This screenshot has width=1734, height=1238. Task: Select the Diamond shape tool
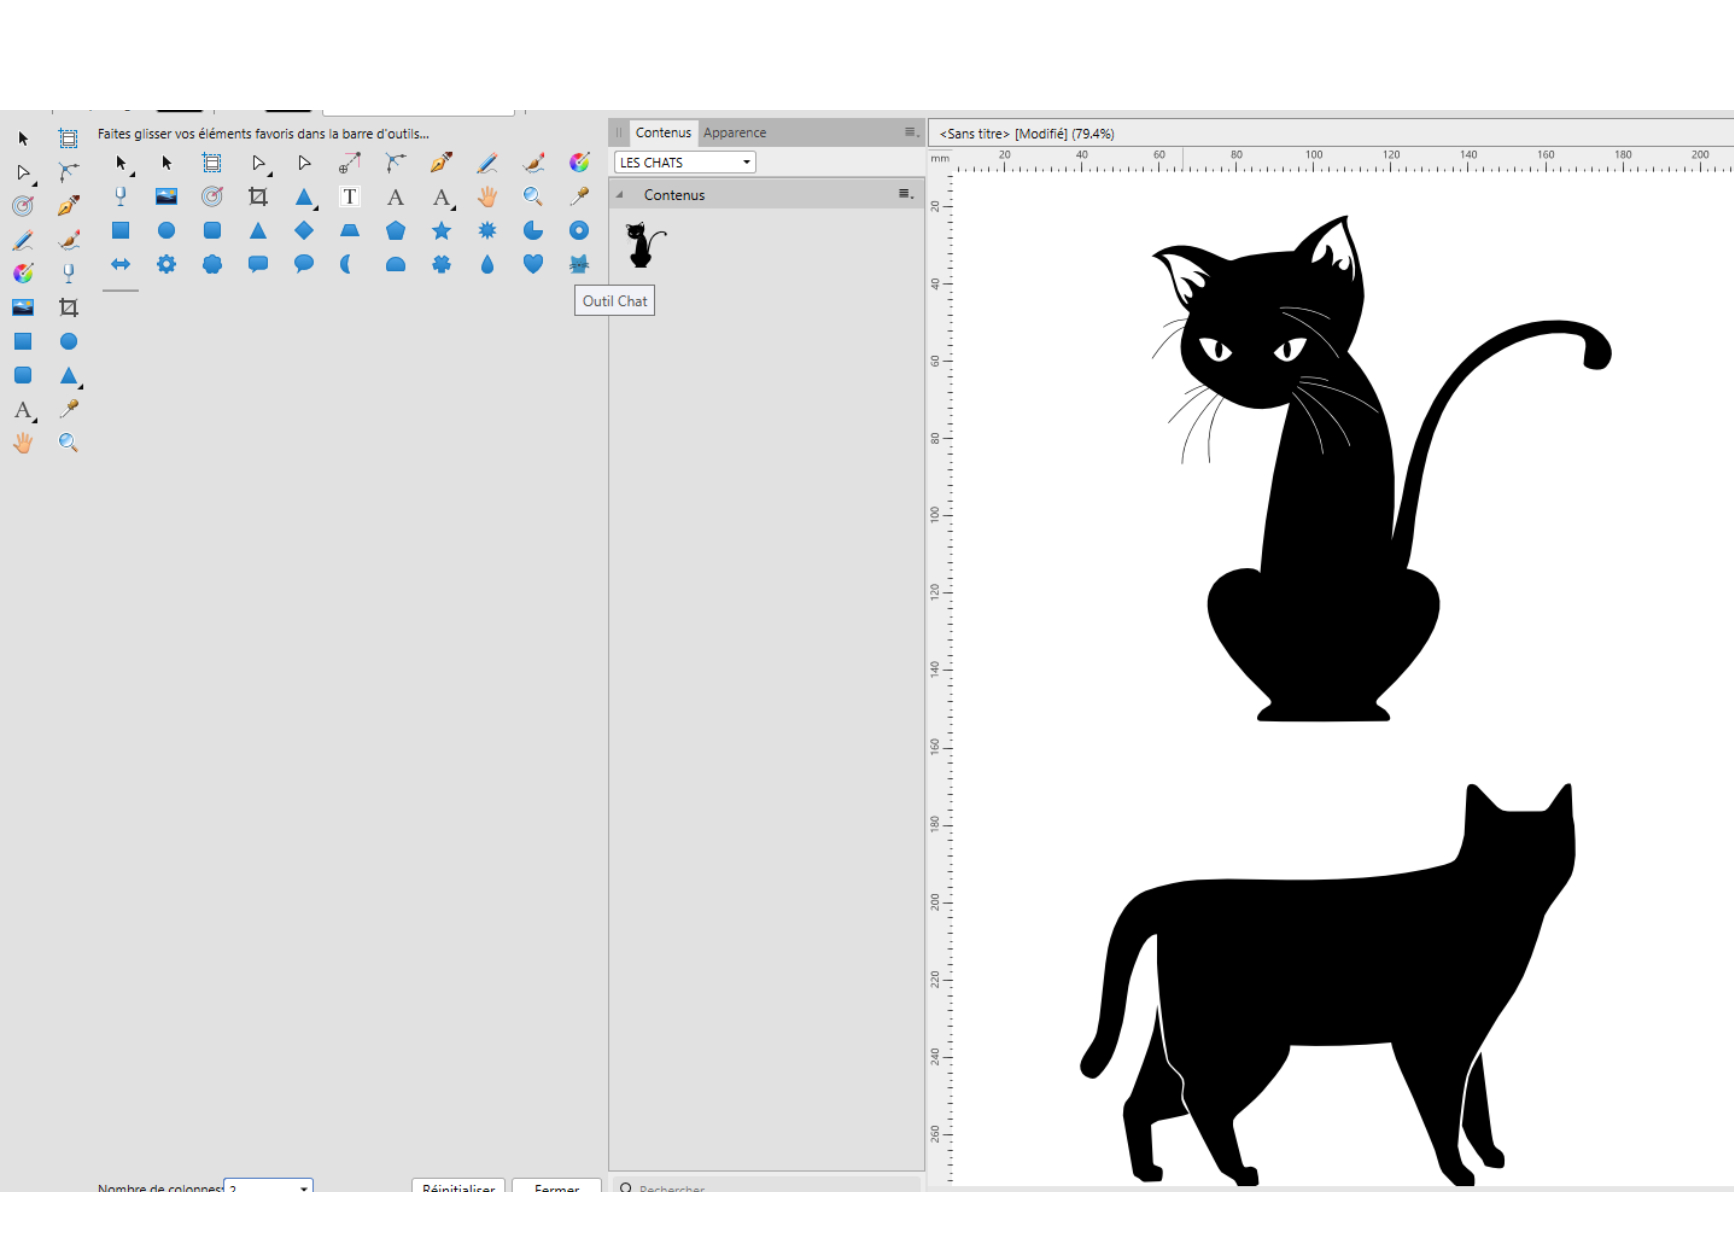pos(304,231)
